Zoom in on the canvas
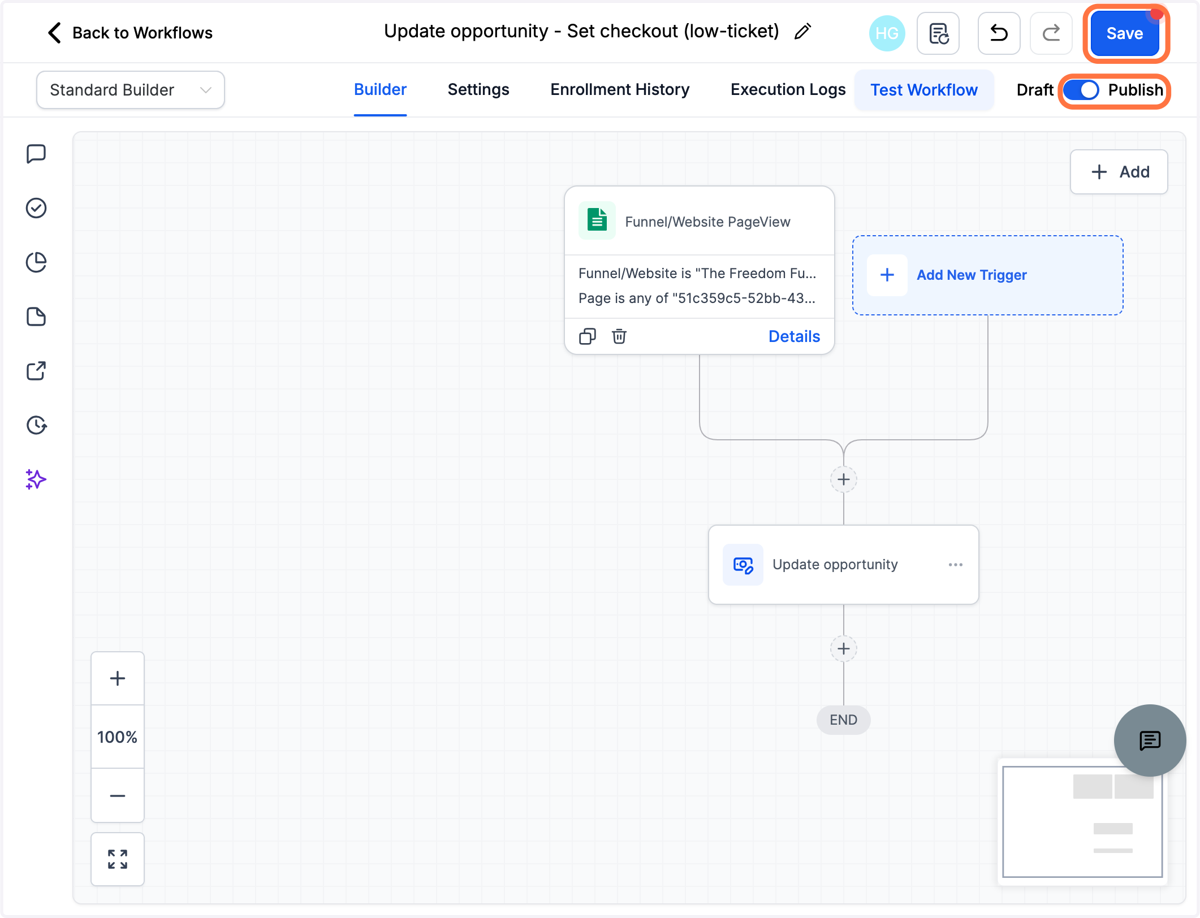Viewport: 1200px width, 918px height. click(118, 679)
